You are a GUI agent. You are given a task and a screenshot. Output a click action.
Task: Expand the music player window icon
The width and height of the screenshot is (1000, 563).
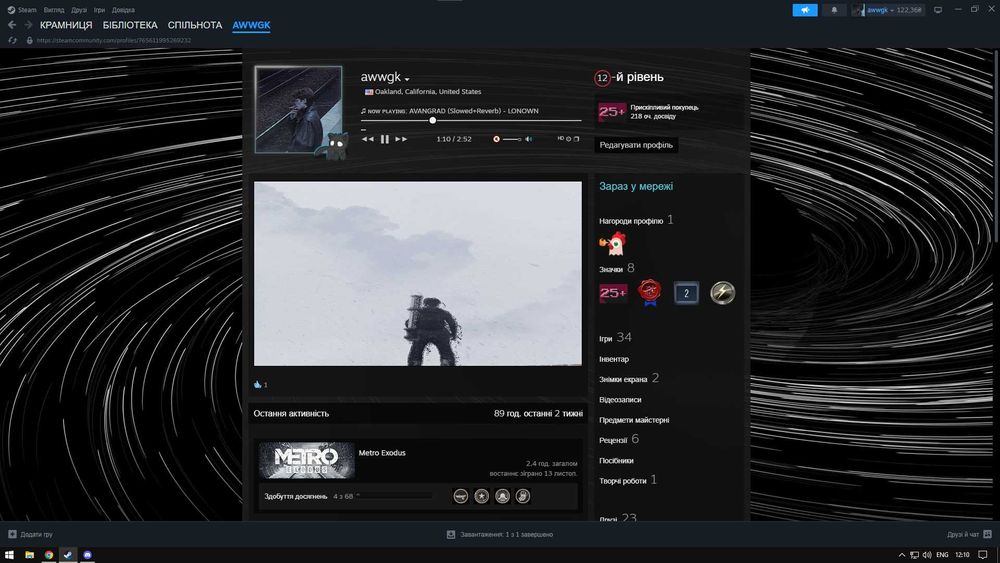[x=576, y=138]
